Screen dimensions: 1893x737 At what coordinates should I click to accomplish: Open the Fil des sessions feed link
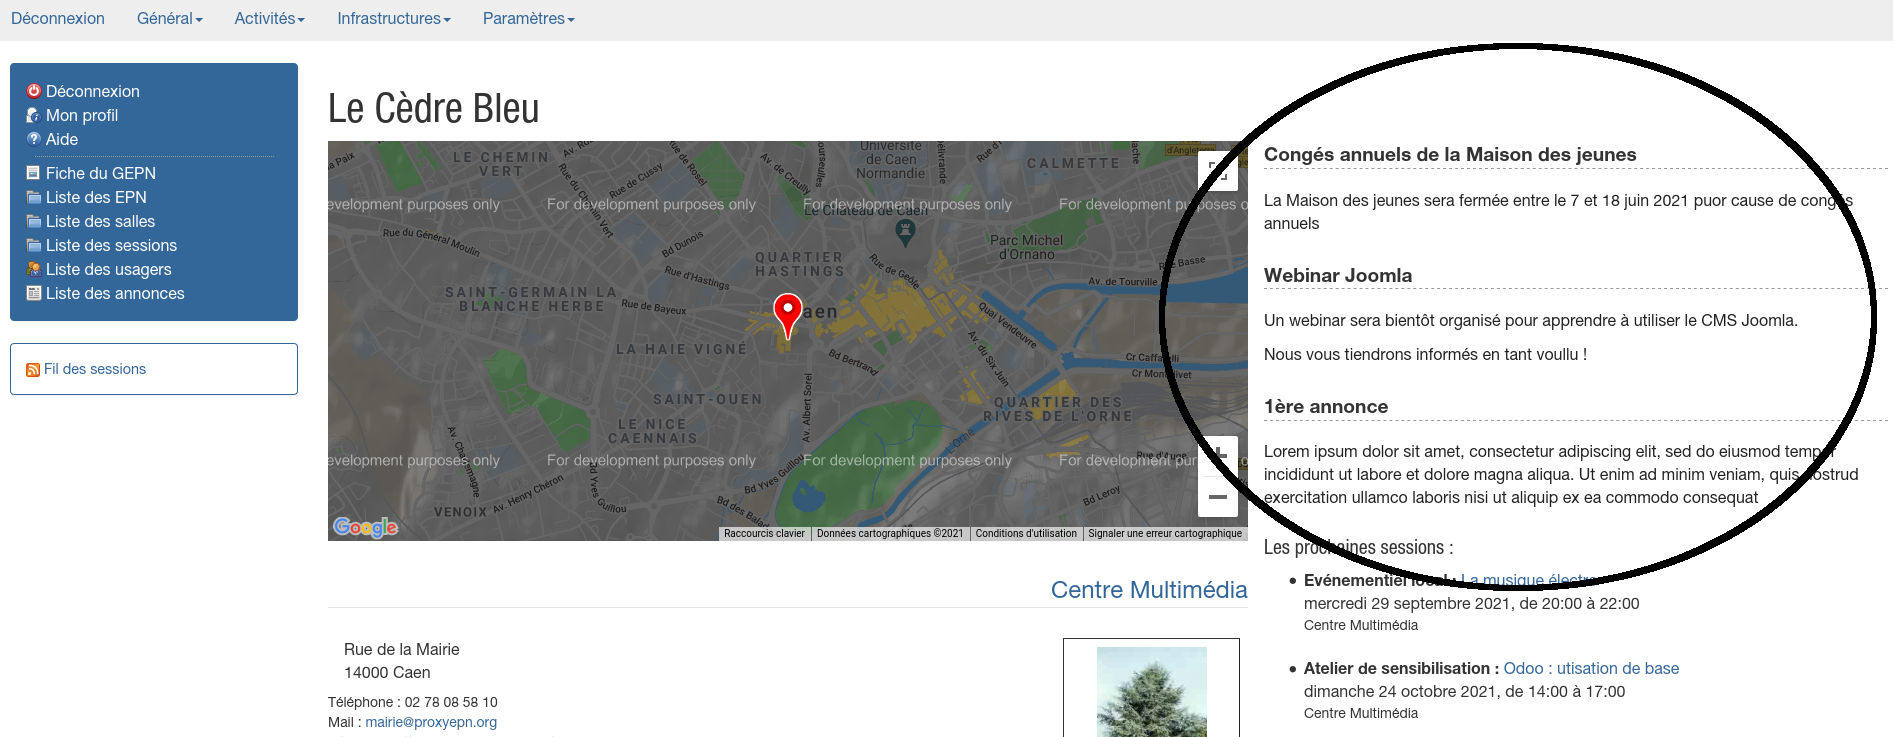(95, 369)
